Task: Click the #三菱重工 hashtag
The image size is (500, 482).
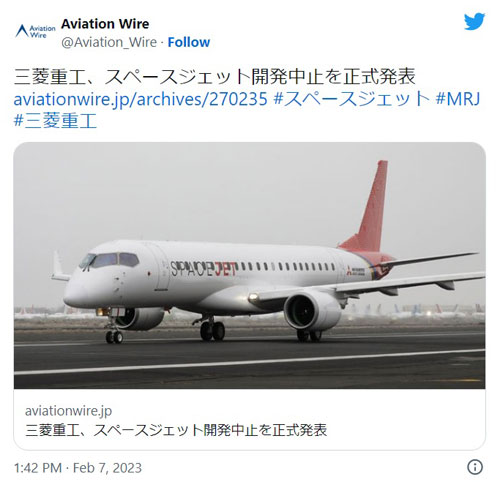Action: 55,120
